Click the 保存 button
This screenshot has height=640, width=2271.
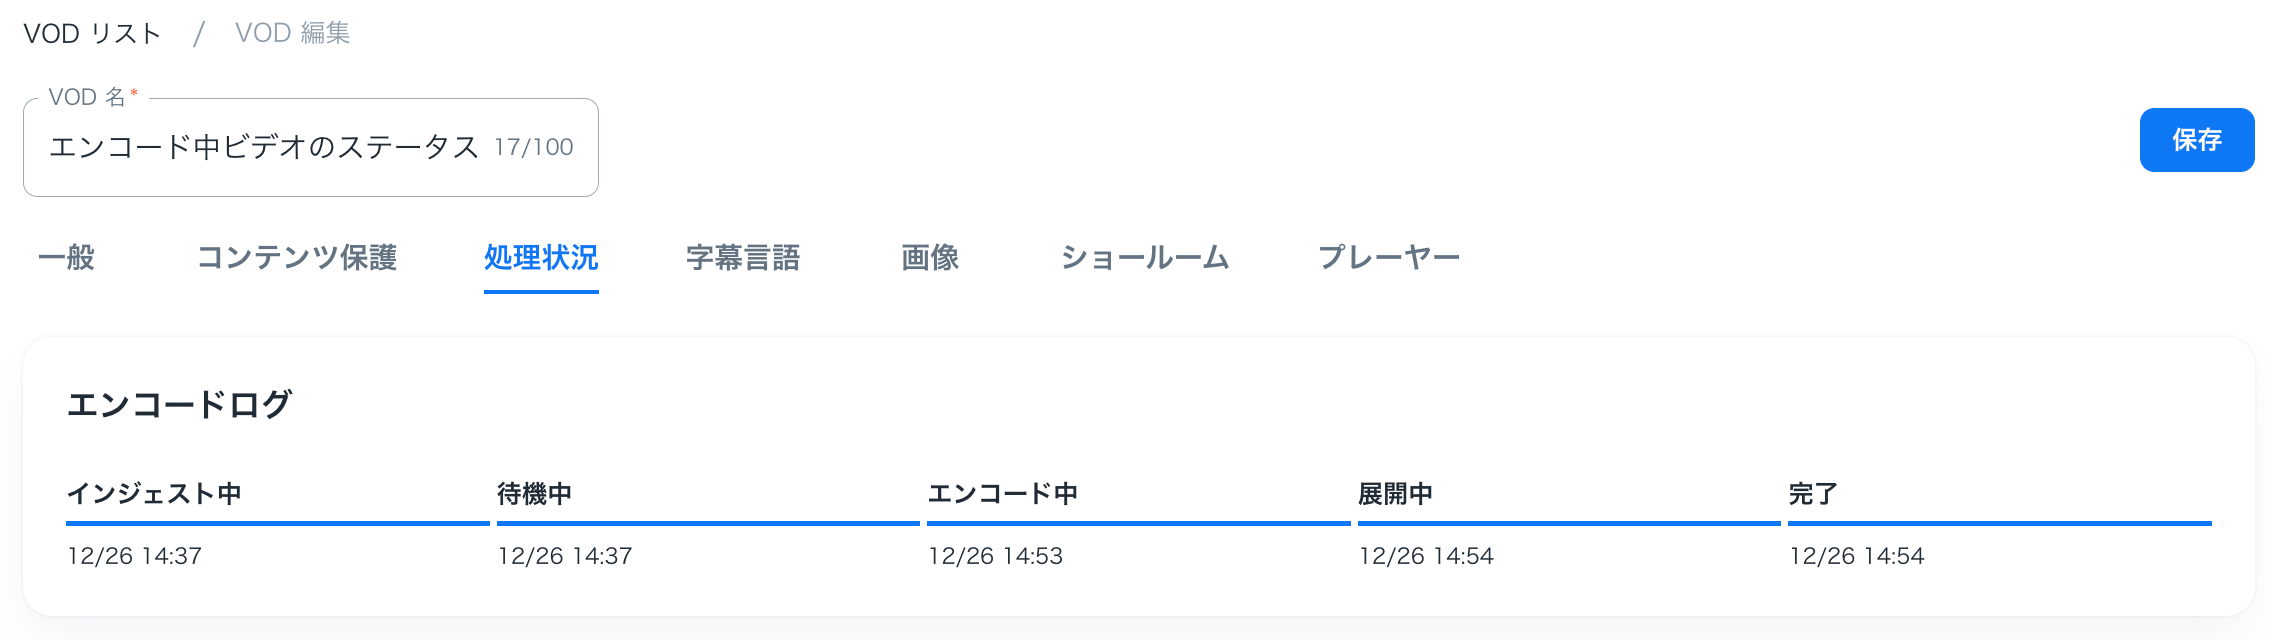pyautogui.click(x=2196, y=140)
